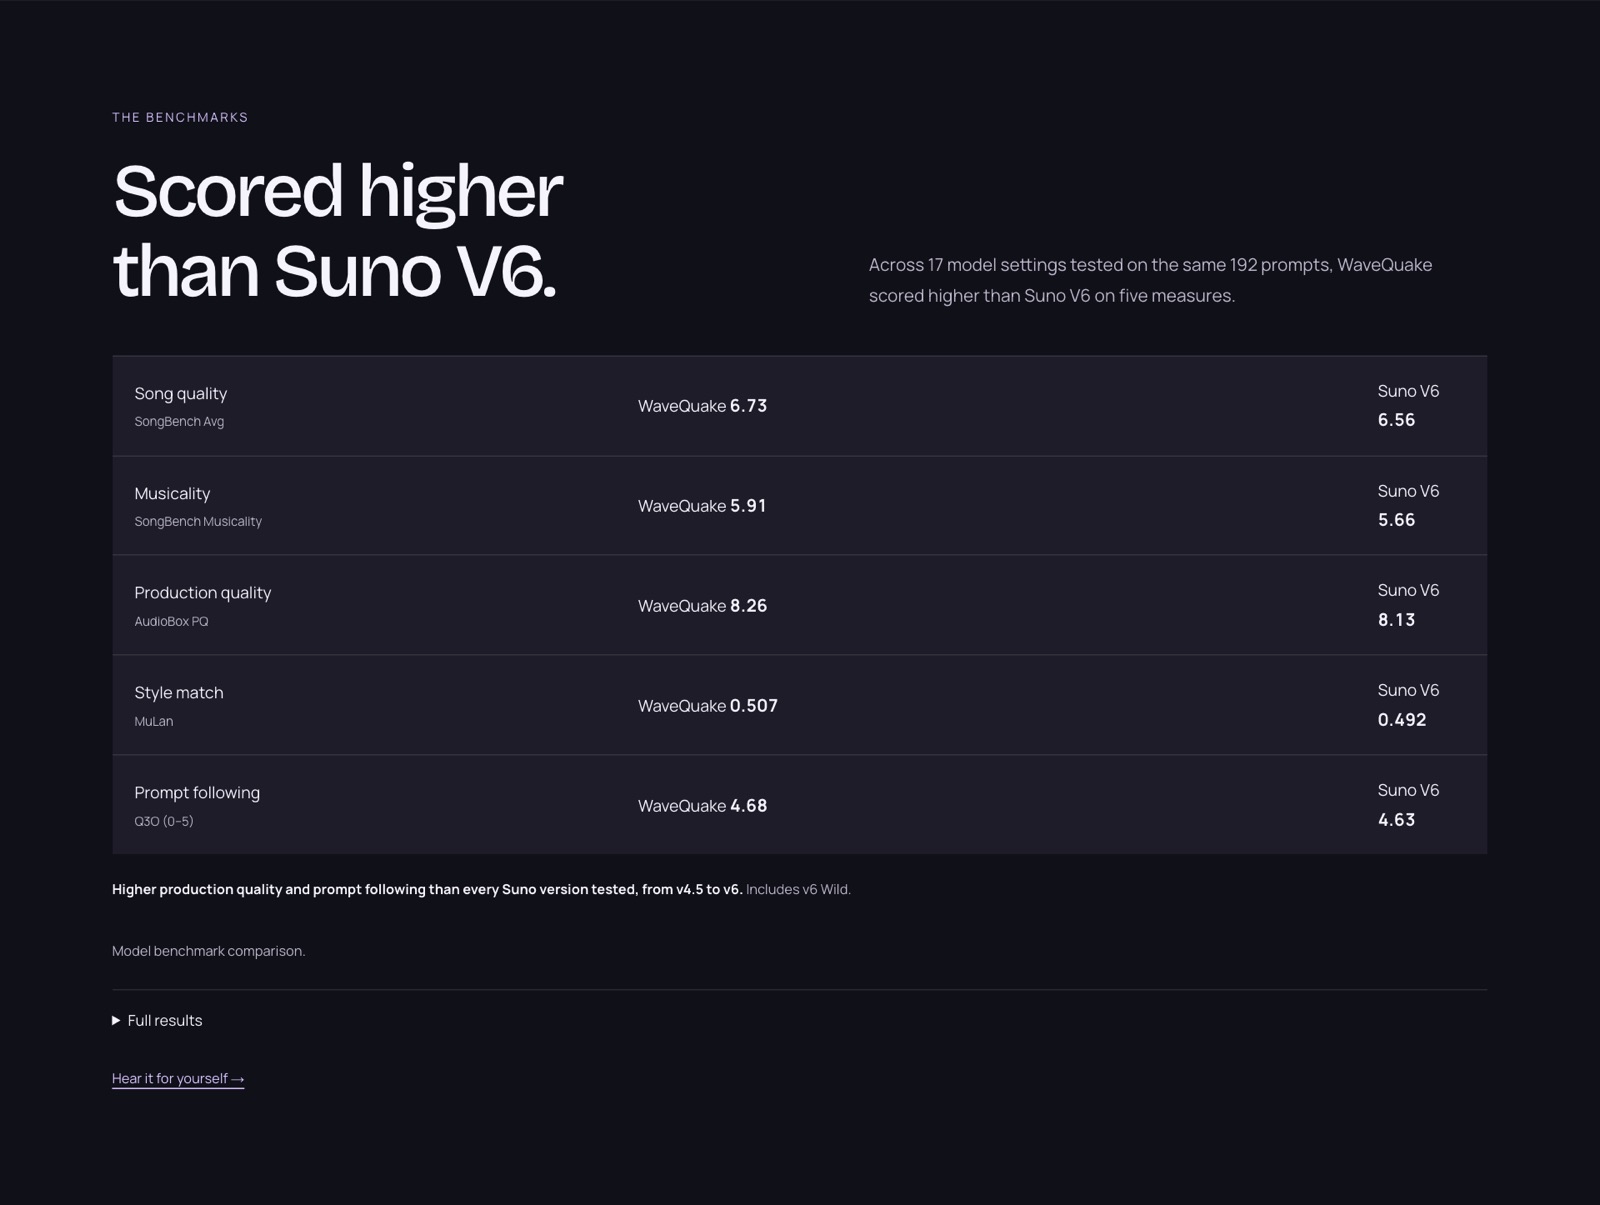Click the 'SongBench Avg' subtitle
Viewport: 1600px width, 1205px height.
pos(179,421)
